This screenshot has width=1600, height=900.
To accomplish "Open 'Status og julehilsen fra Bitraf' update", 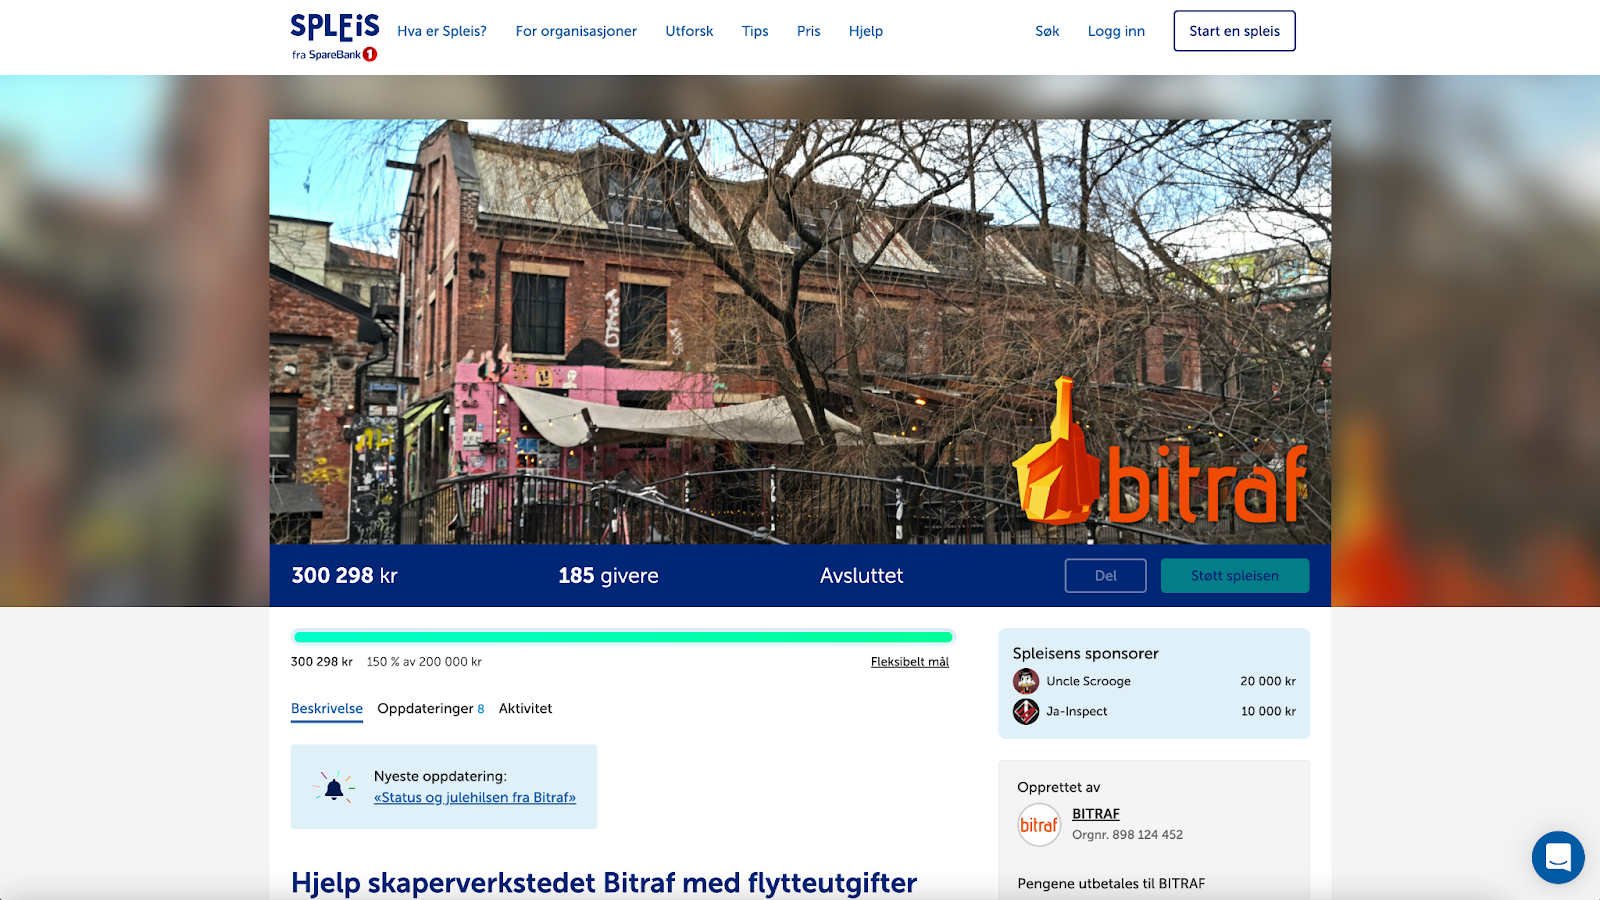I will [x=475, y=797].
